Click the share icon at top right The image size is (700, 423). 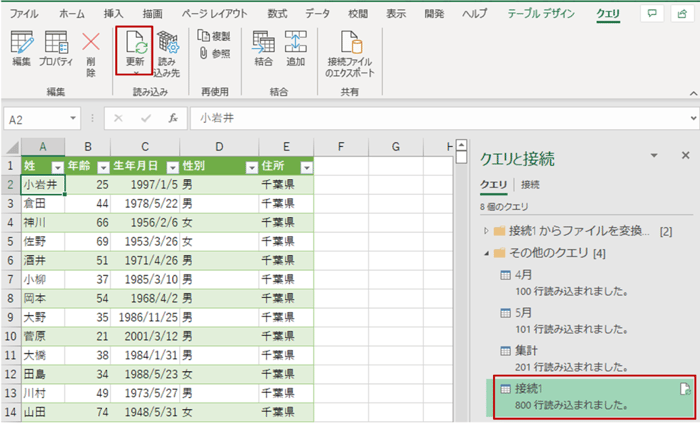[x=682, y=14]
